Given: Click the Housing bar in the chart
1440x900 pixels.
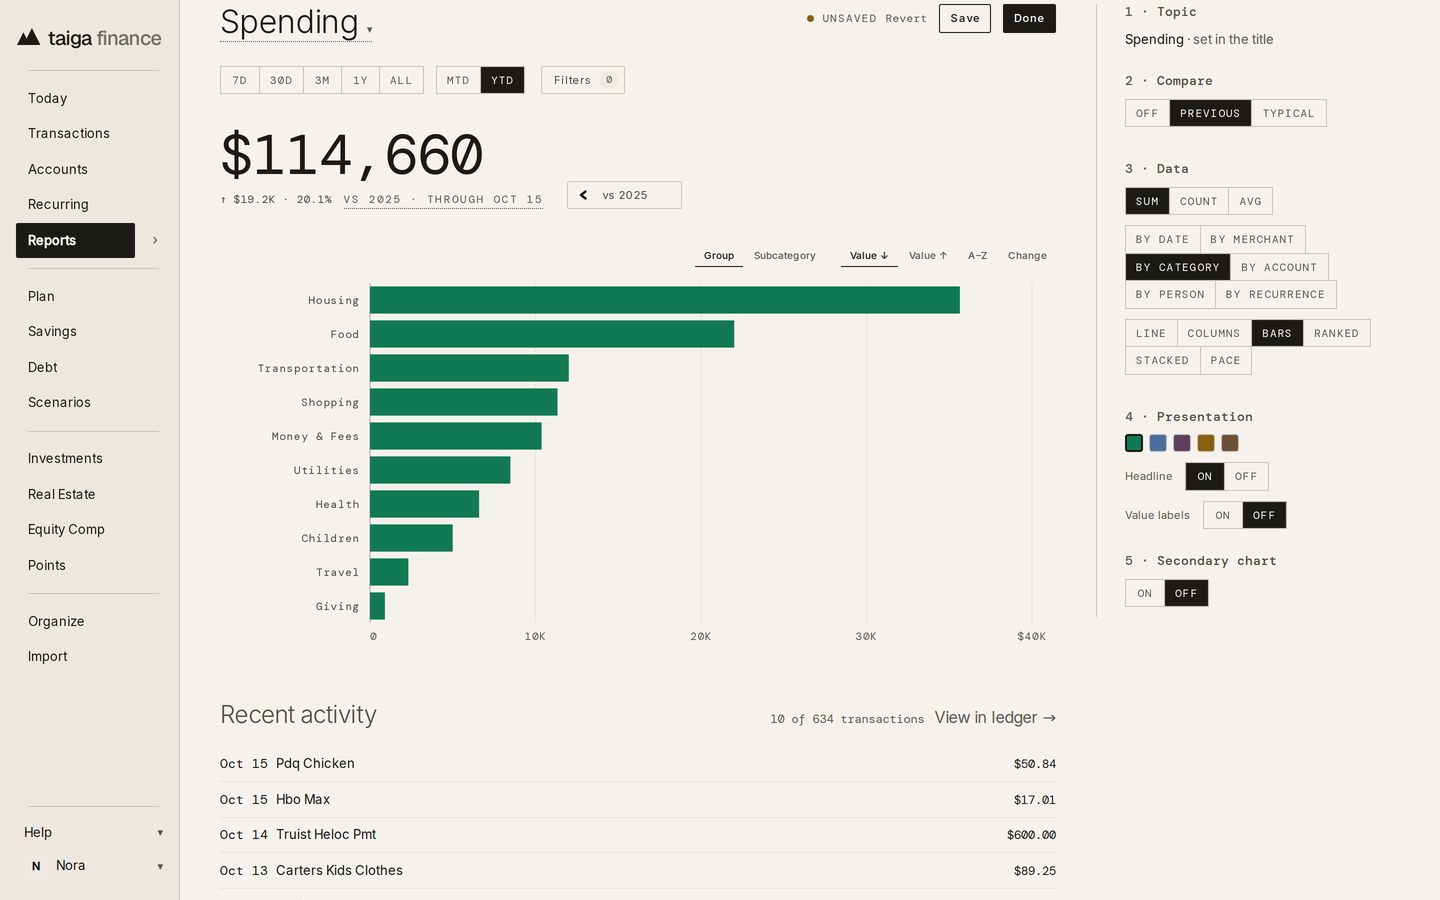Looking at the screenshot, I should tap(665, 300).
